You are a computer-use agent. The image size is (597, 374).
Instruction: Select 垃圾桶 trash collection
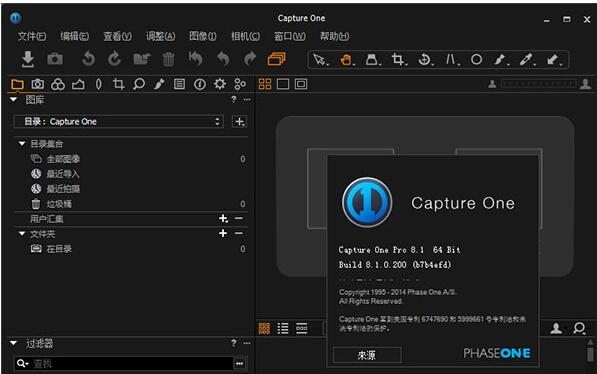coord(59,204)
